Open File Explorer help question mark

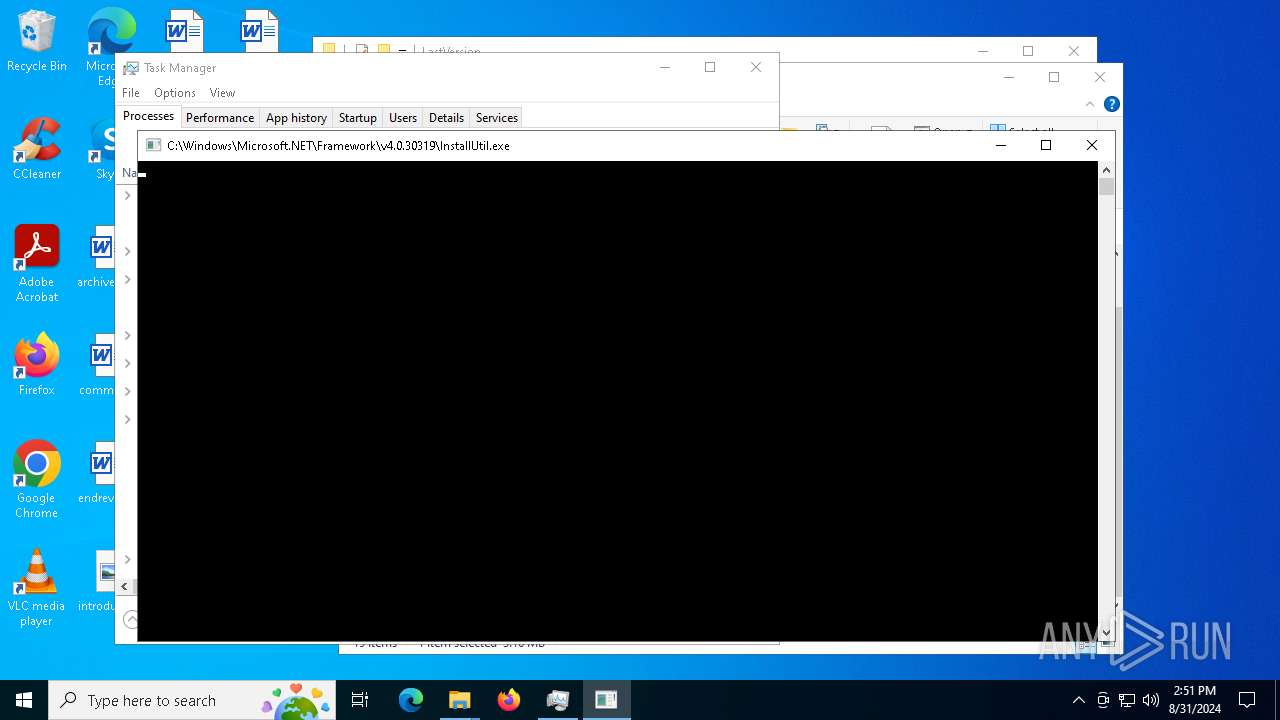pyautogui.click(x=1111, y=104)
